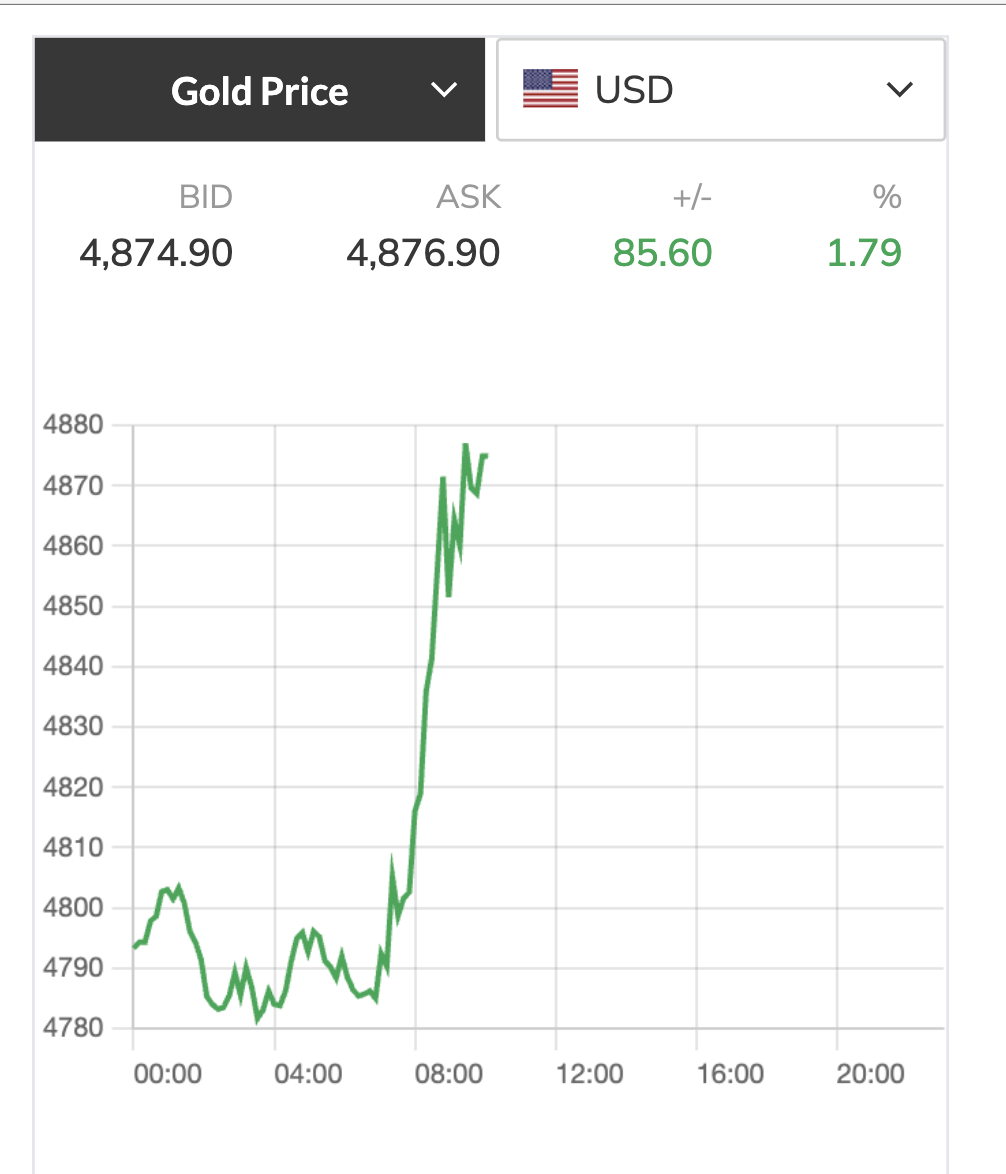Click the 04:00 time axis label

[308, 1074]
